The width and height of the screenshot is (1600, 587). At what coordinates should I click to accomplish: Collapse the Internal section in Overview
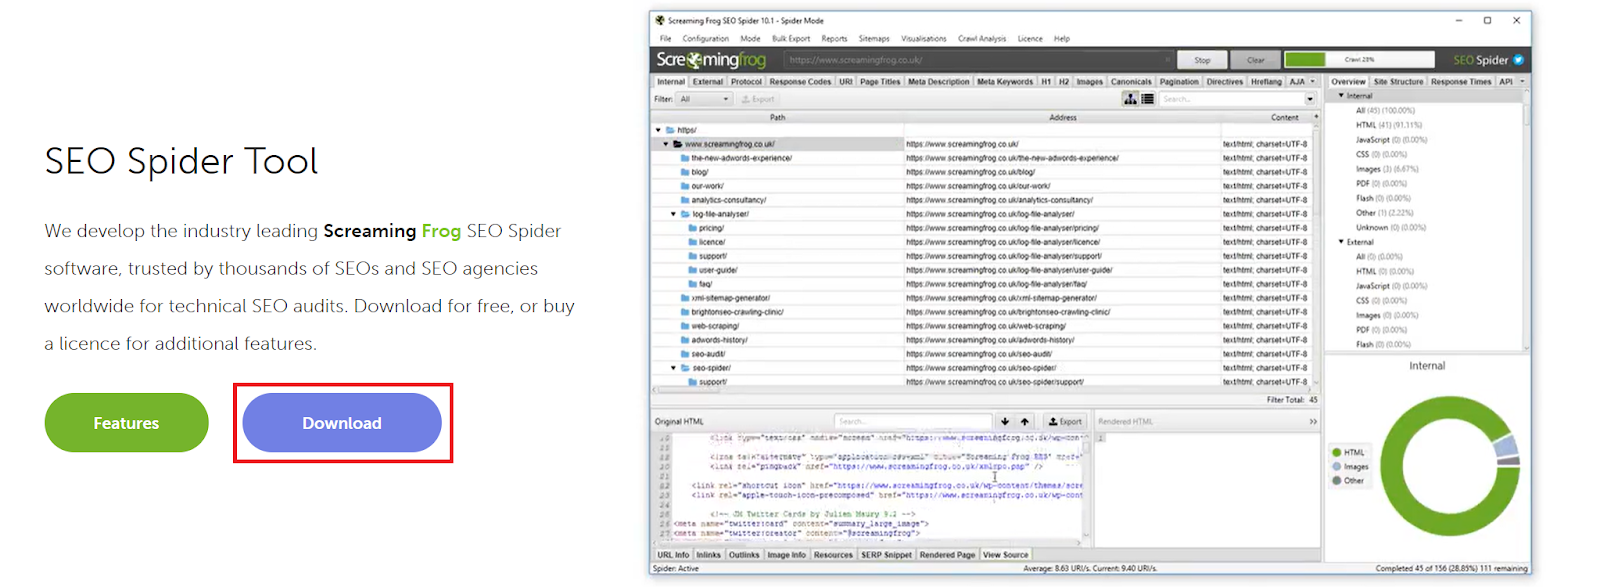[x=1341, y=96]
